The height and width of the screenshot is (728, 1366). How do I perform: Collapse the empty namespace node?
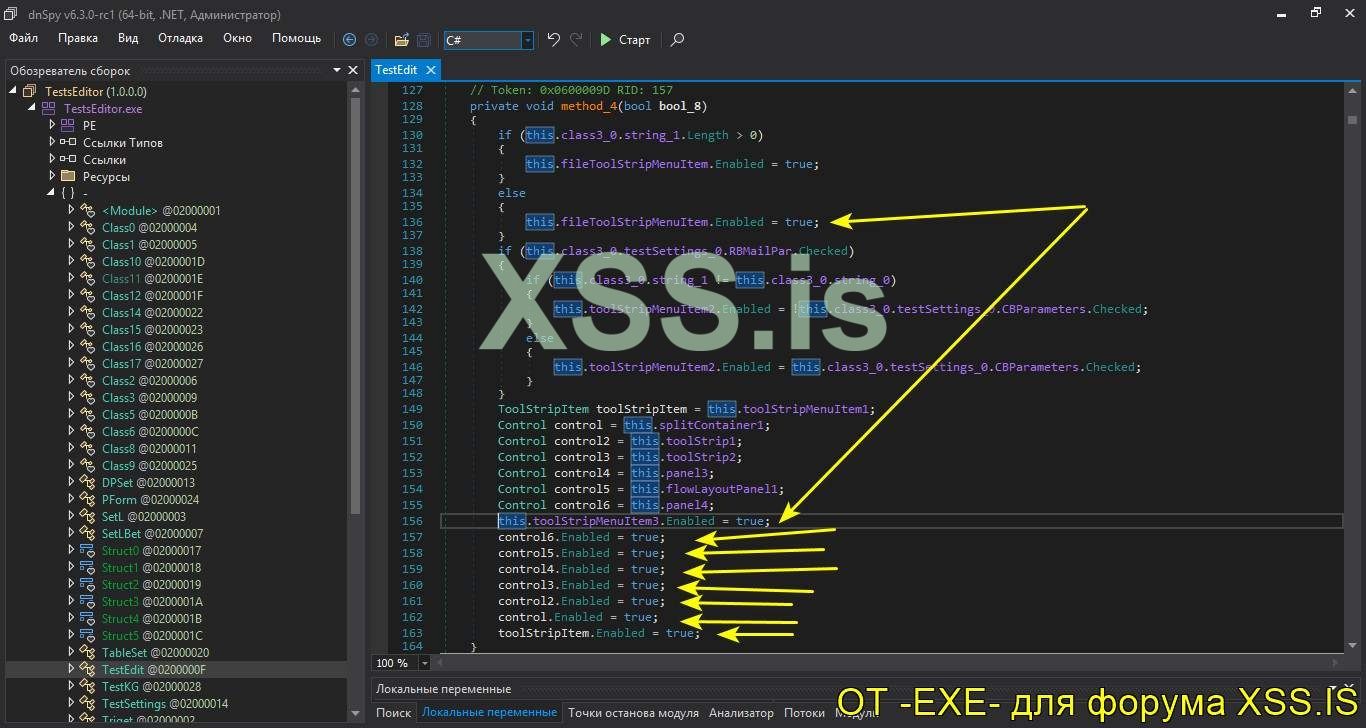point(51,194)
